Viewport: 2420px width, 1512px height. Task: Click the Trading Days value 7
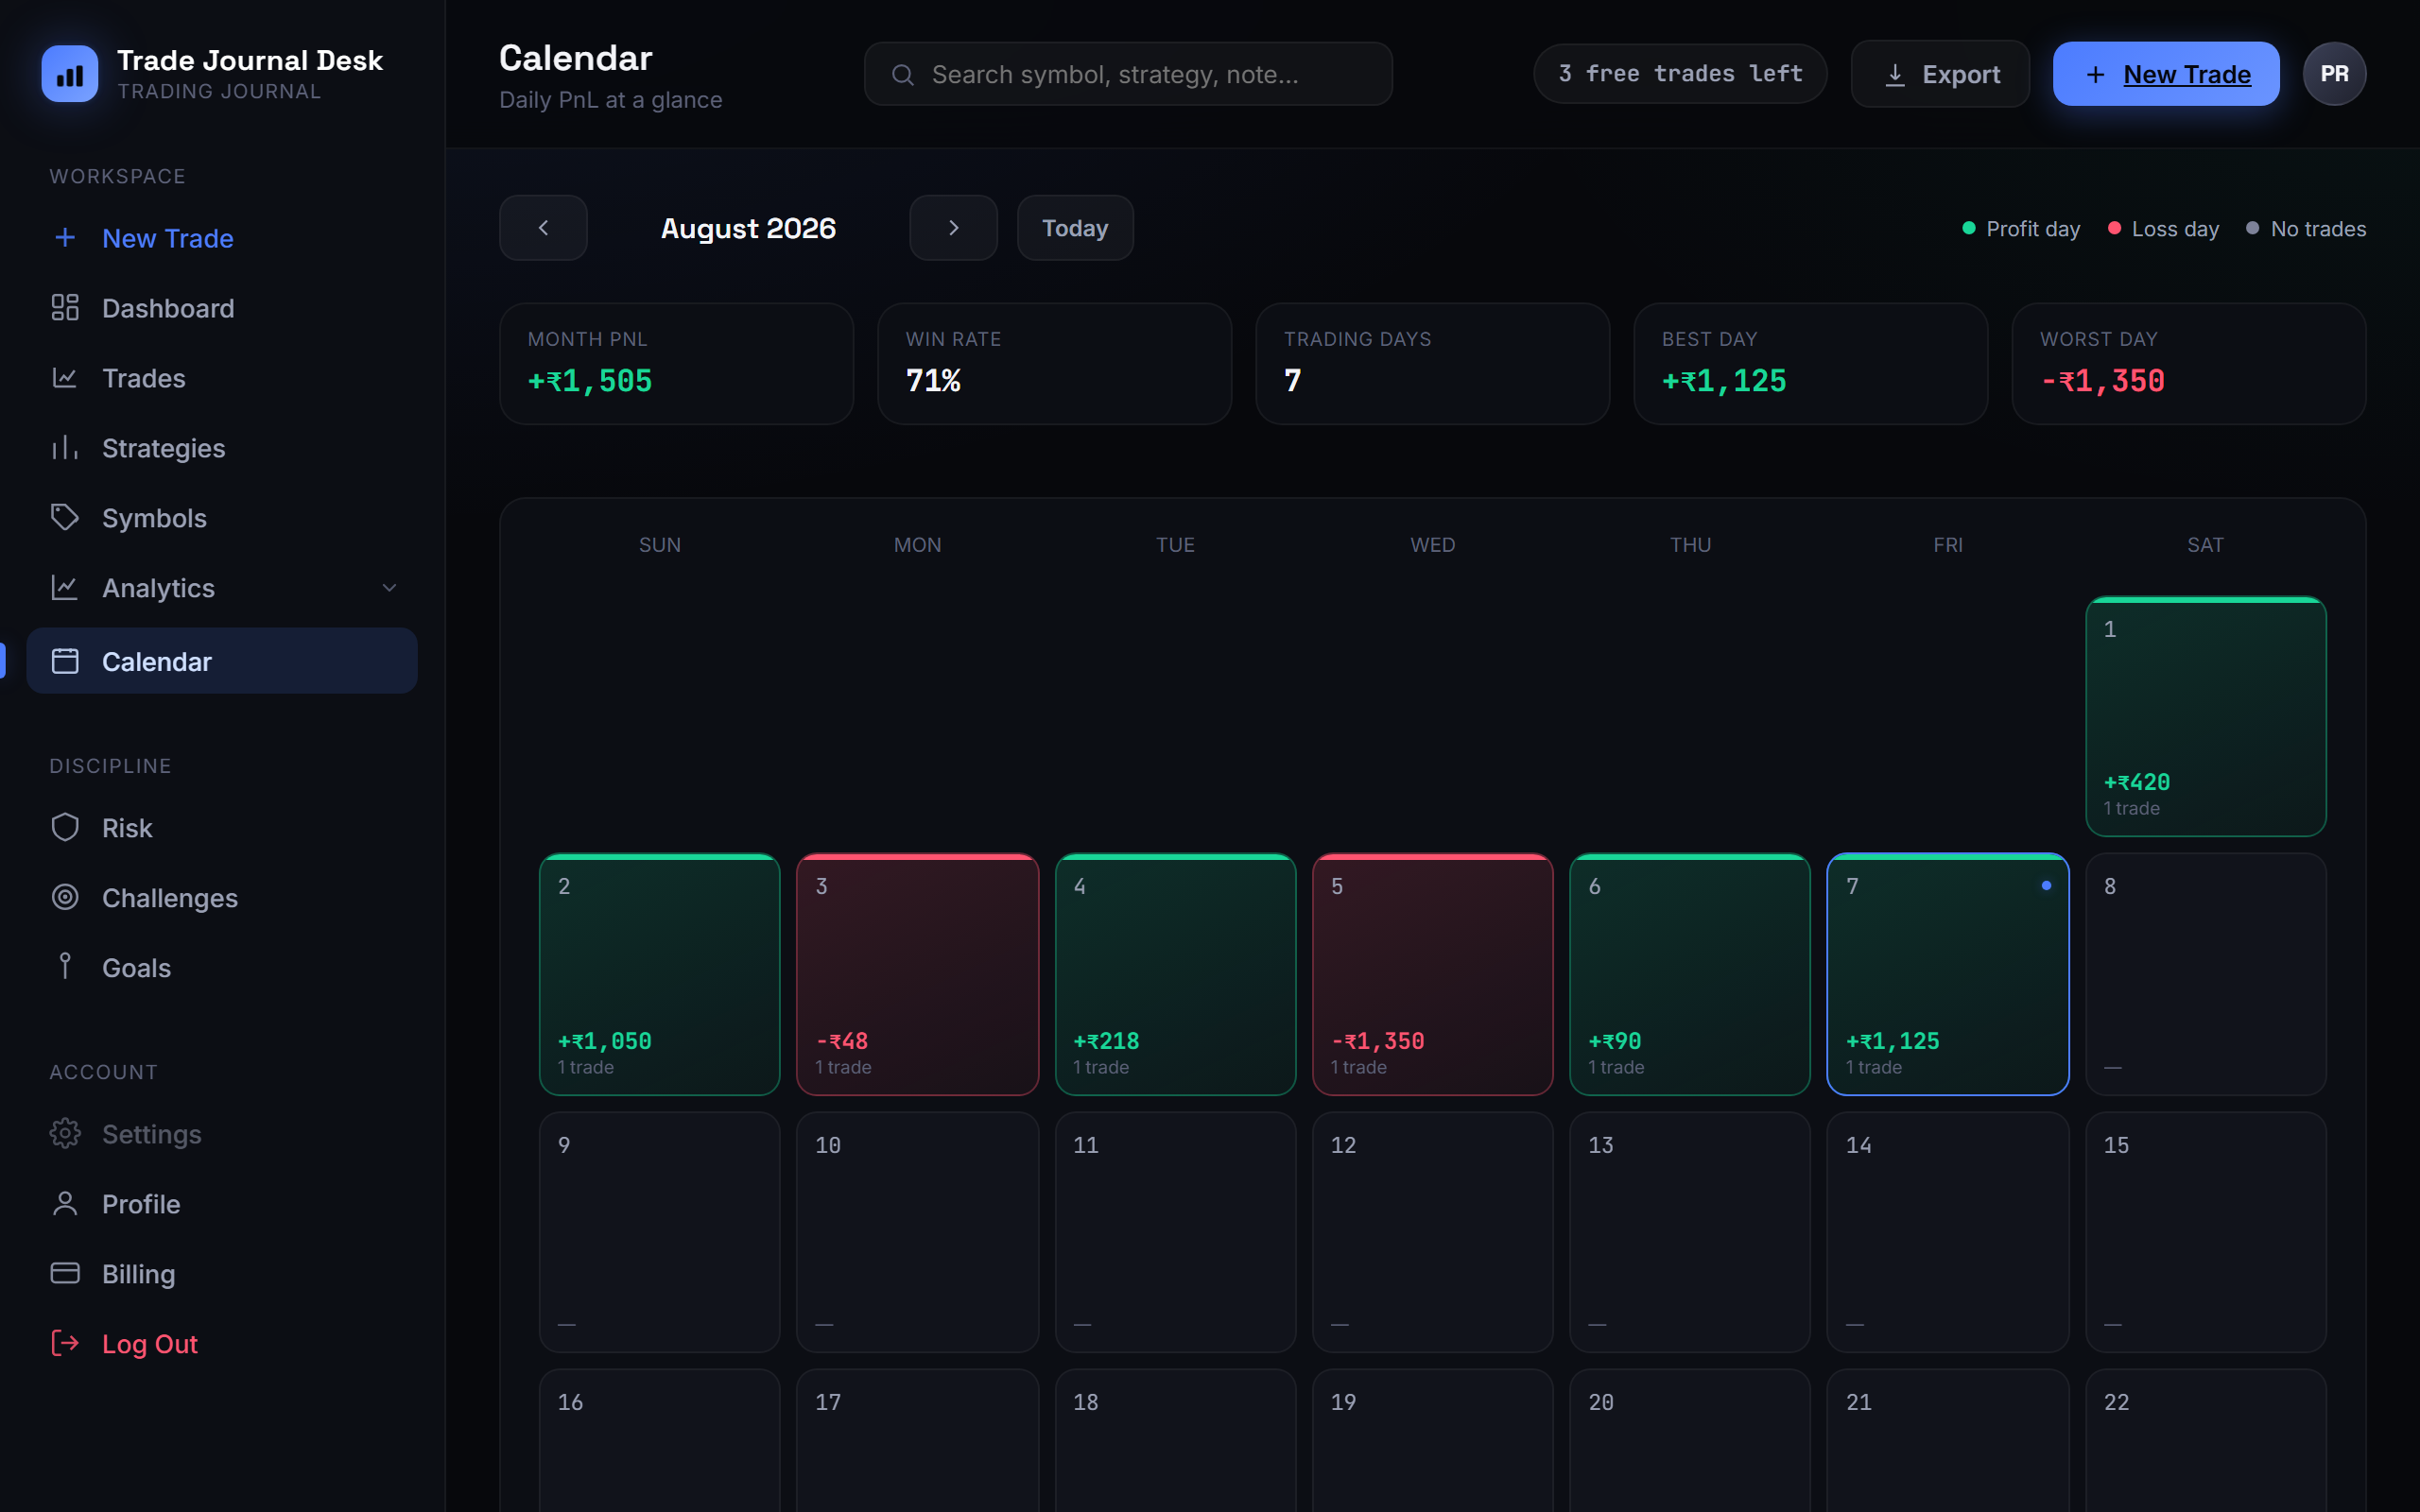pos(1293,381)
